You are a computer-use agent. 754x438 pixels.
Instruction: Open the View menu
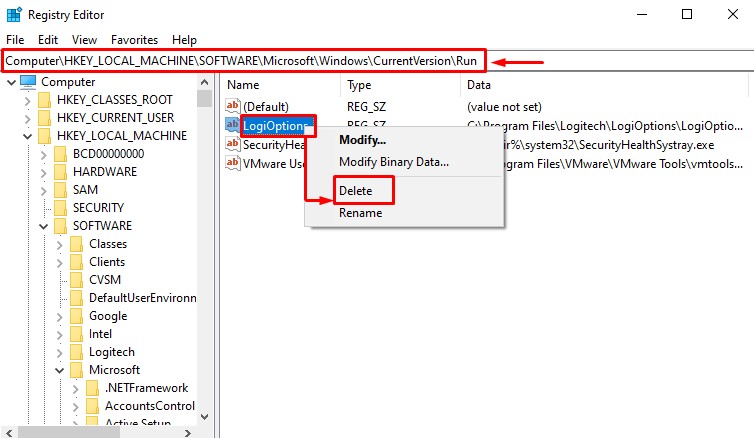point(84,40)
